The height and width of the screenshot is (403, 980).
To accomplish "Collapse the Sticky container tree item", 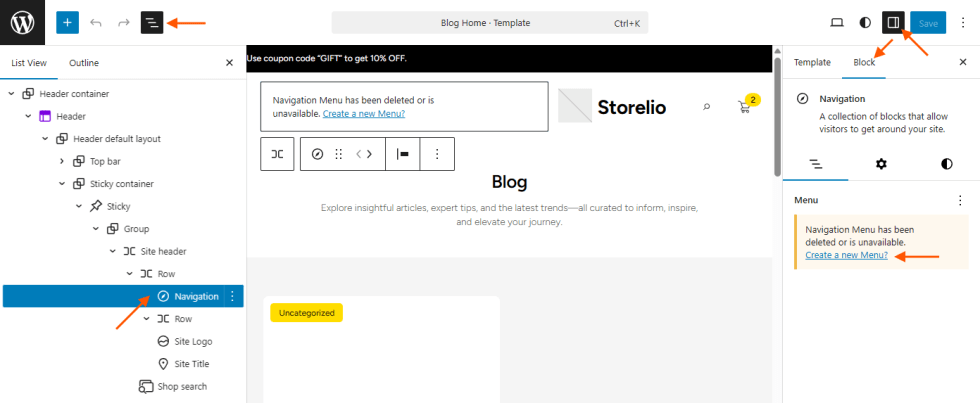I will coord(62,184).
